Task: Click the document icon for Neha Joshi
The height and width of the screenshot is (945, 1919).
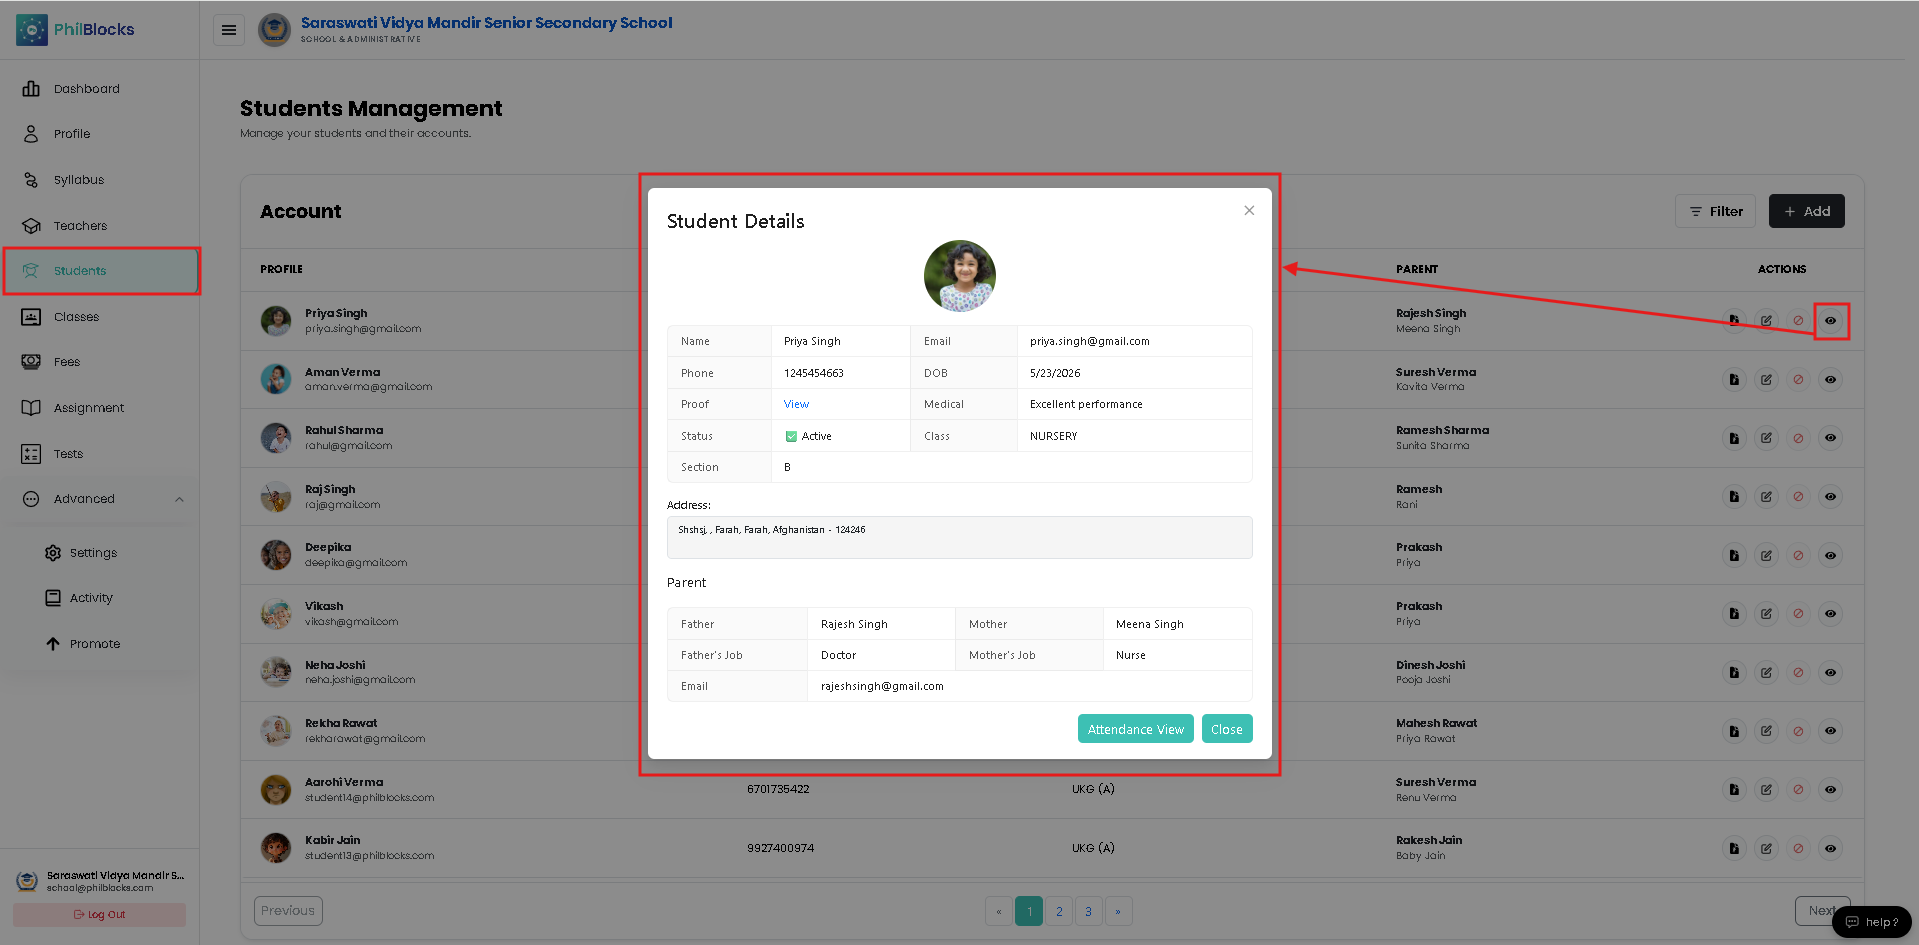Action: click(x=1734, y=673)
